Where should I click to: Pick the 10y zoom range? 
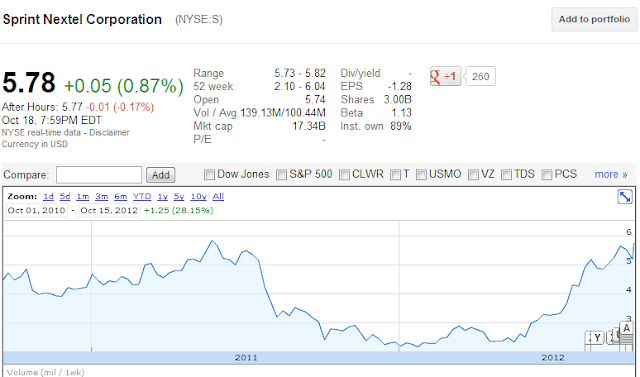198,197
